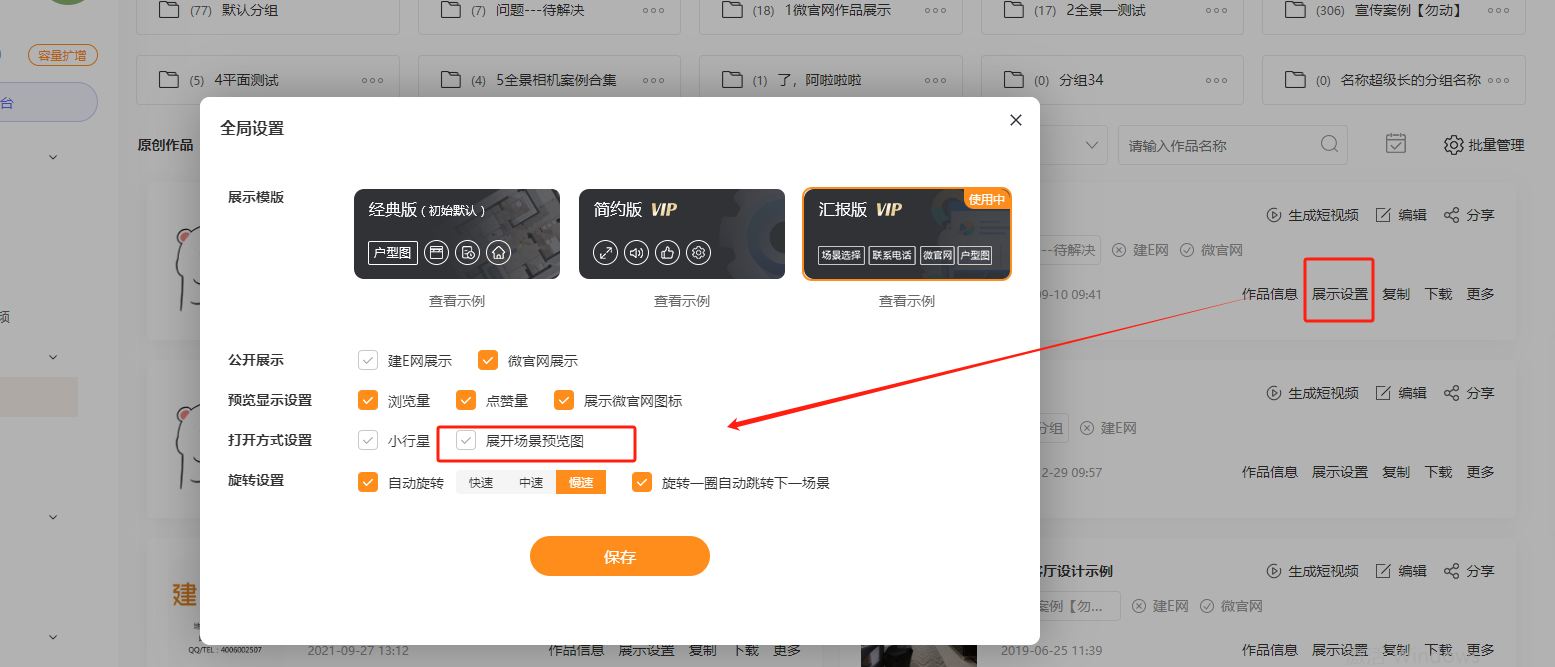Click 查看示例 under the 简约版 template

point(681,301)
